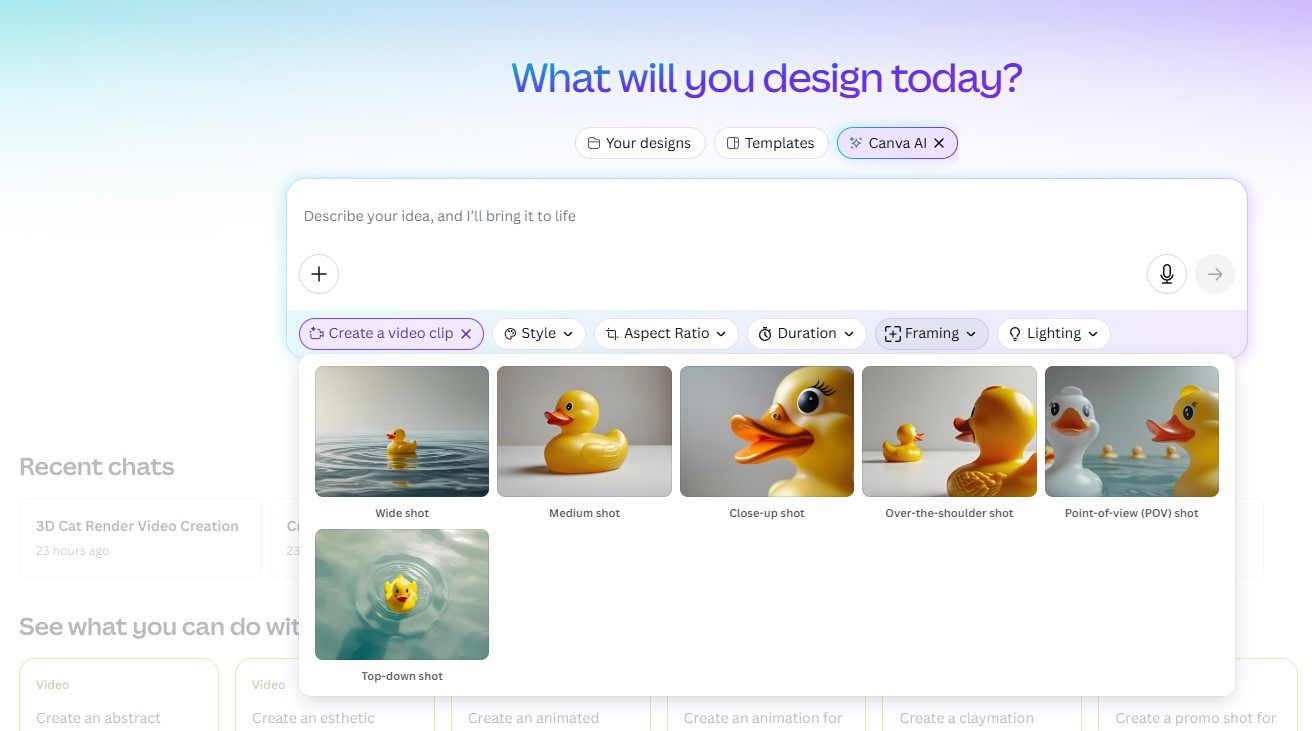Click the What will you design today heading
This screenshot has height=731, width=1312.
click(767, 78)
